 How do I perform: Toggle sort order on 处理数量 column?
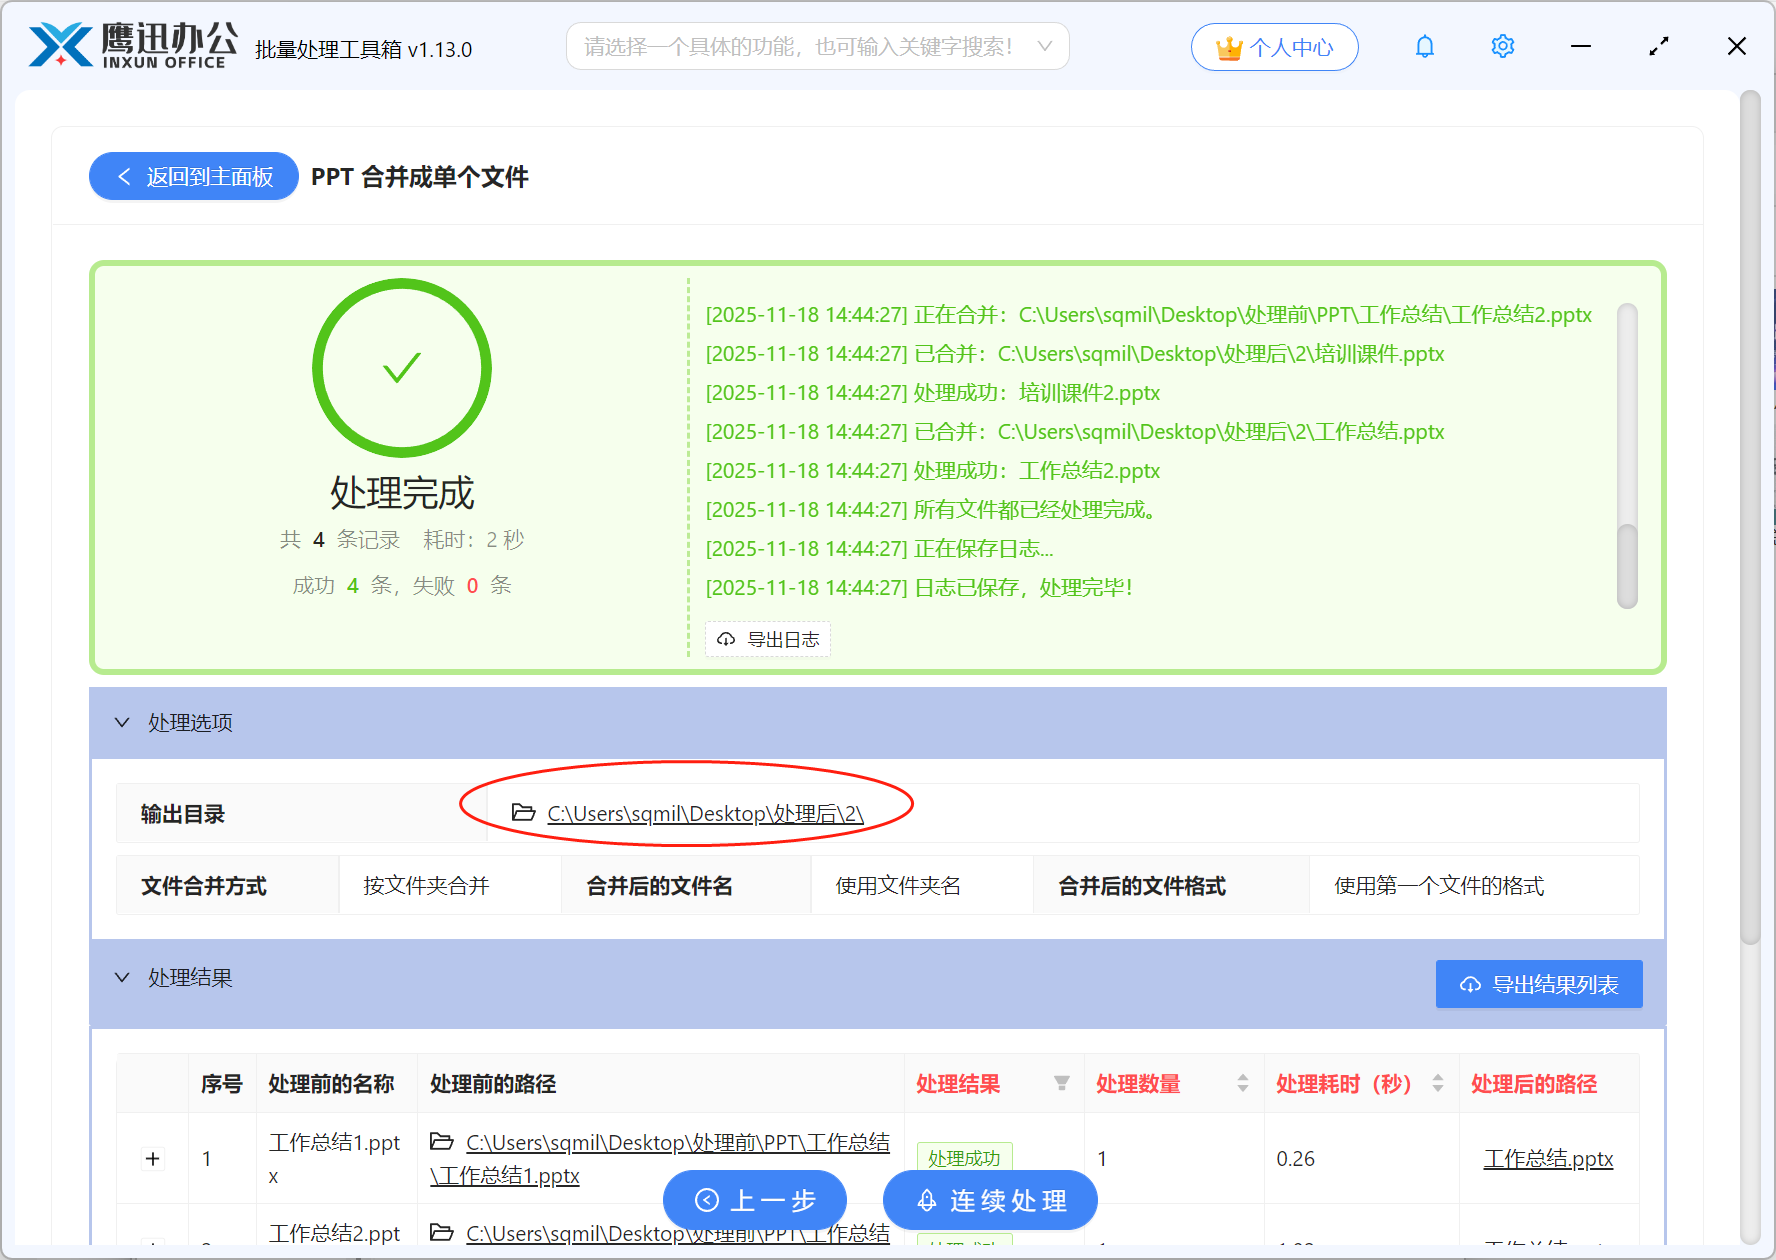pyautogui.click(x=1242, y=1083)
